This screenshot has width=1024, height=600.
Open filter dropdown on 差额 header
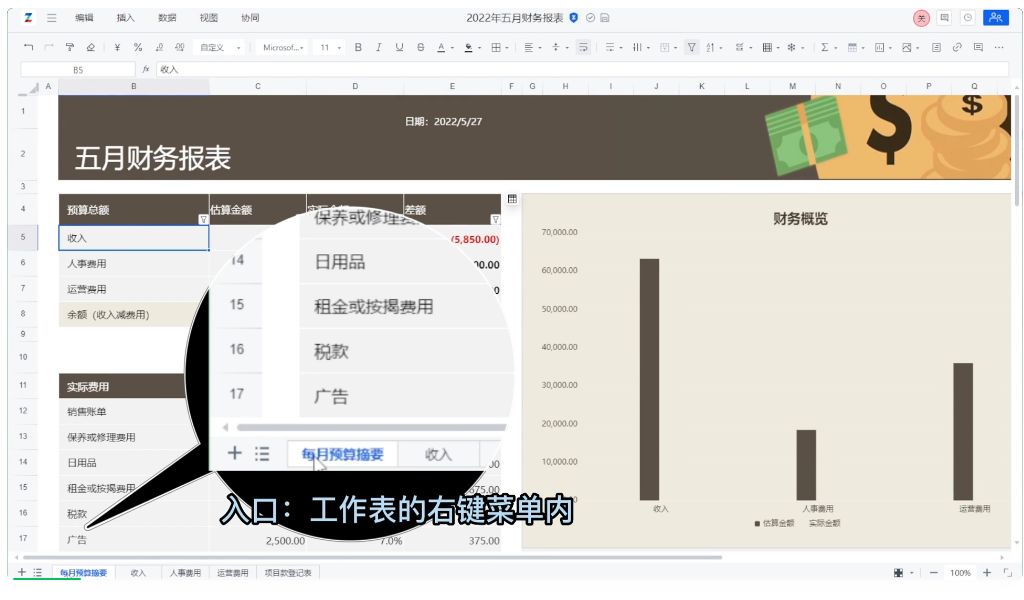pos(496,219)
